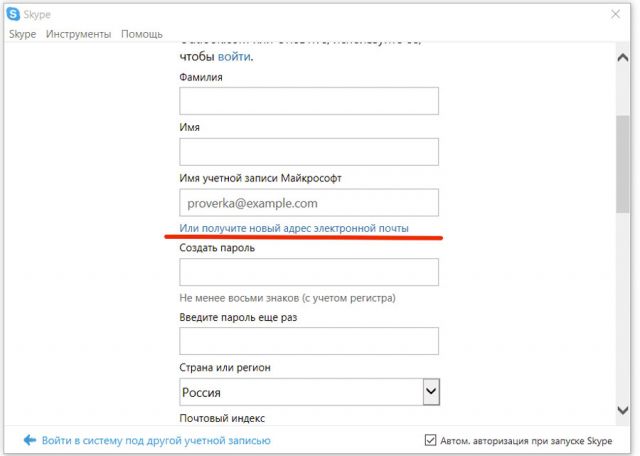Click the scrollbar down arrow
The width and height of the screenshot is (640, 456).
click(623, 409)
